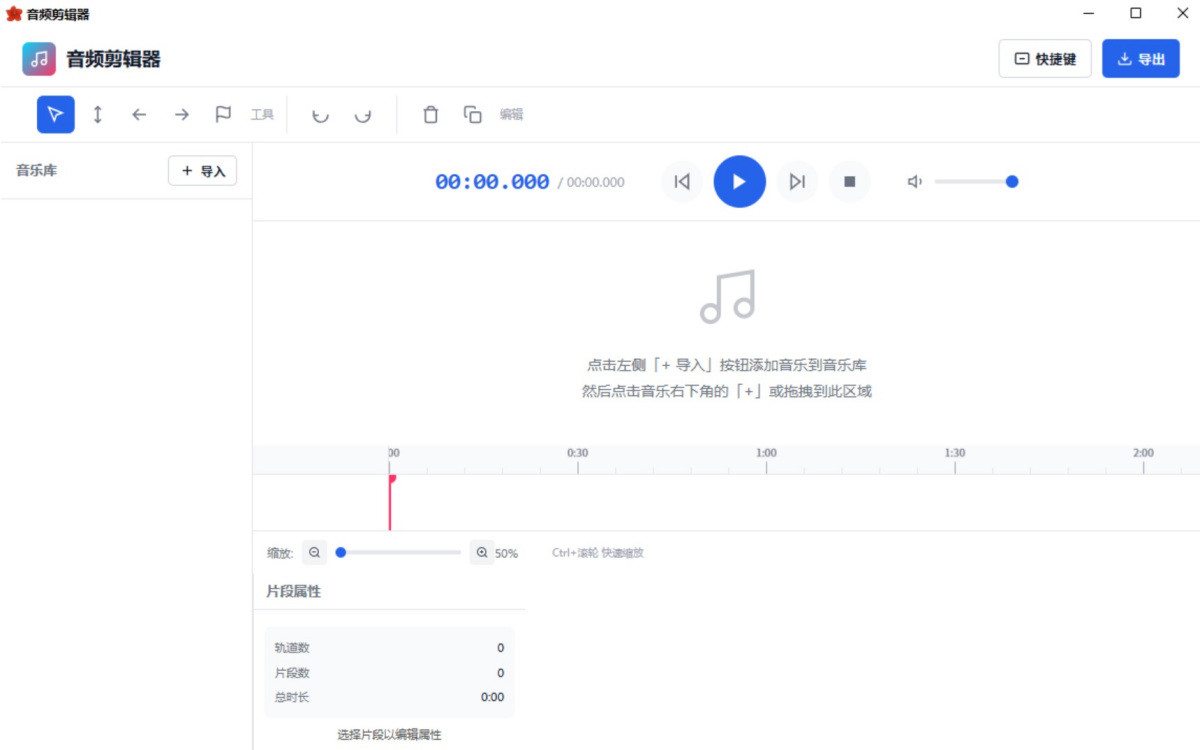Image resolution: width=1200 pixels, height=750 pixels.
Task: Open the 快捷键 shortcuts dialog
Action: [x=1044, y=59]
